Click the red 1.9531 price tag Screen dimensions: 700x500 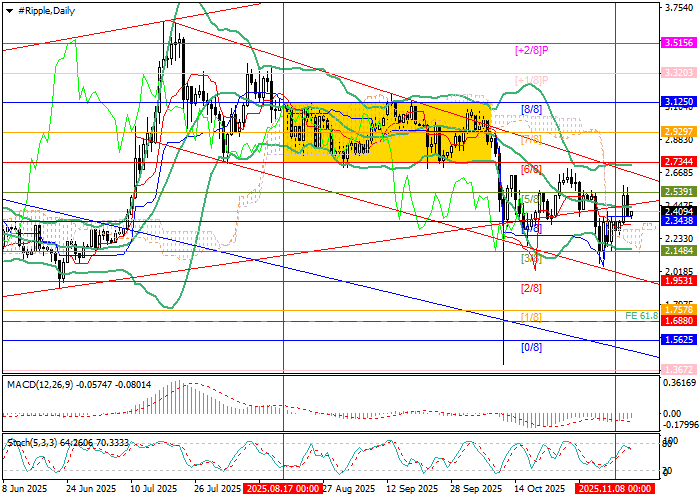680,281
